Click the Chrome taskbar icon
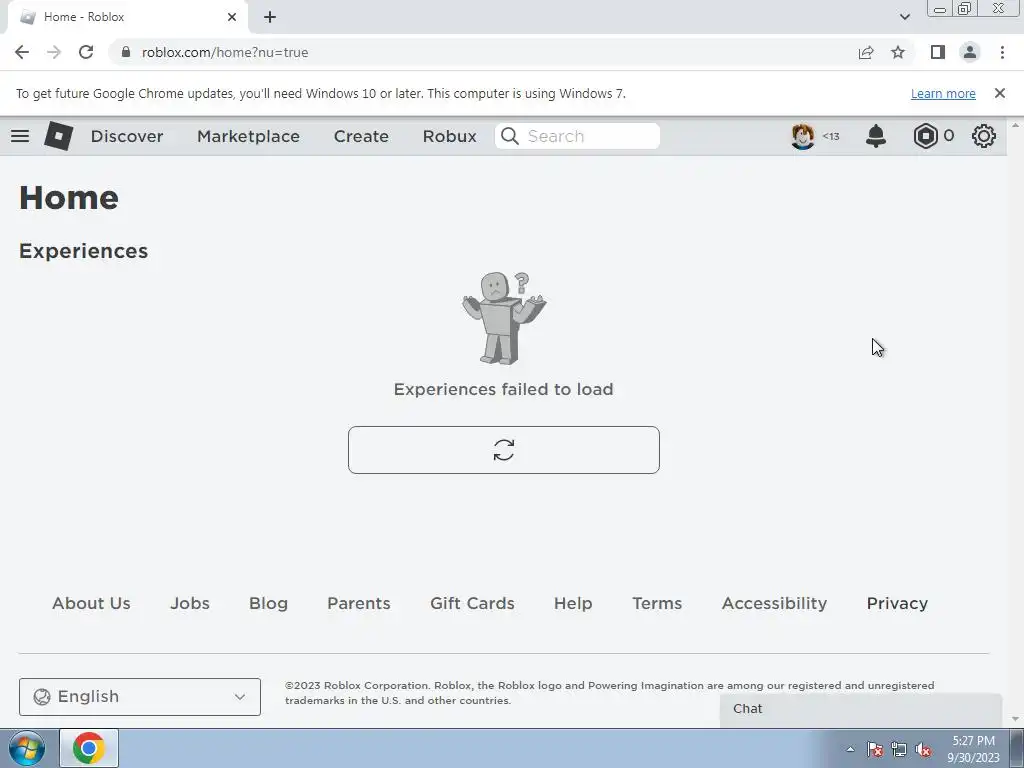1024x768 pixels. pyautogui.click(x=89, y=748)
